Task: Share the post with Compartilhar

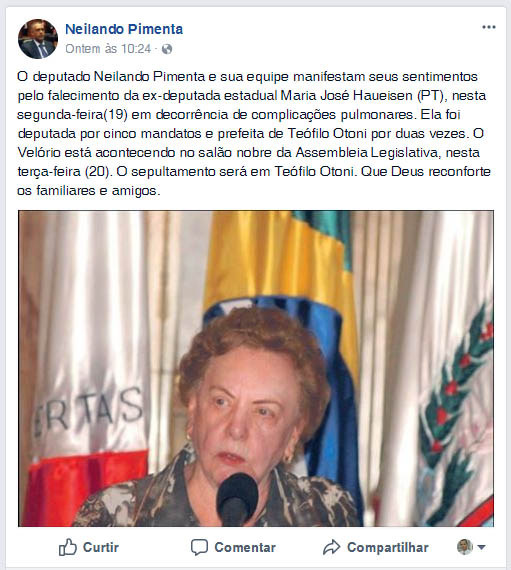Action: [376, 547]
